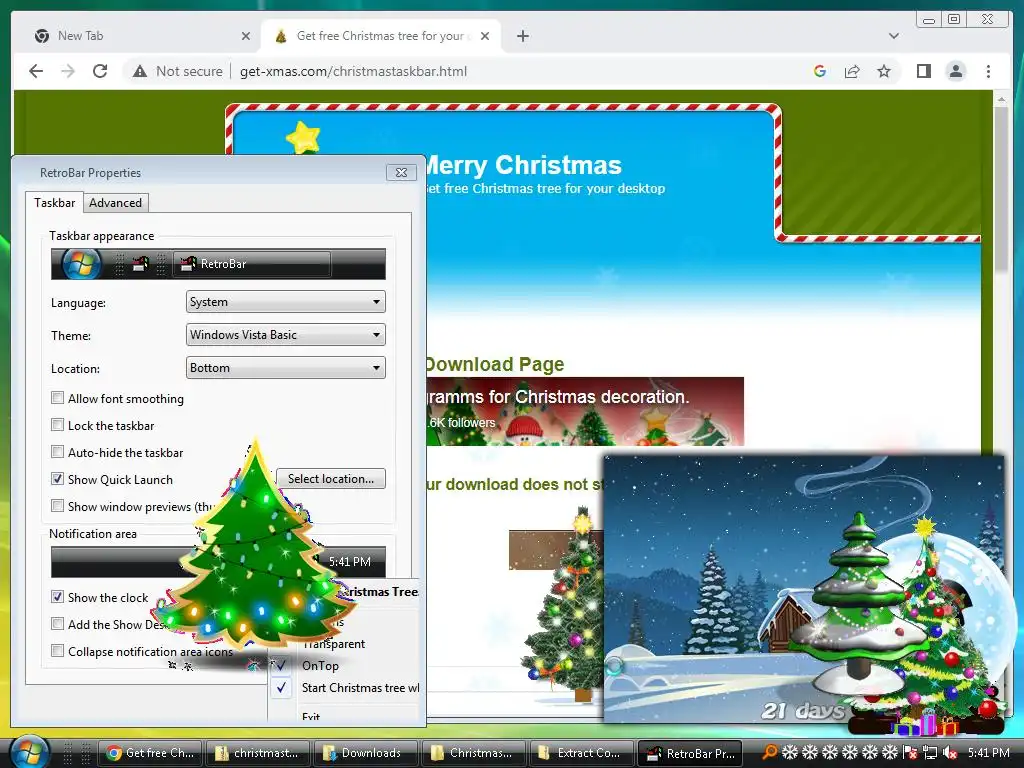
Task: Click the Download Page heading
Action: pos(495,364)
